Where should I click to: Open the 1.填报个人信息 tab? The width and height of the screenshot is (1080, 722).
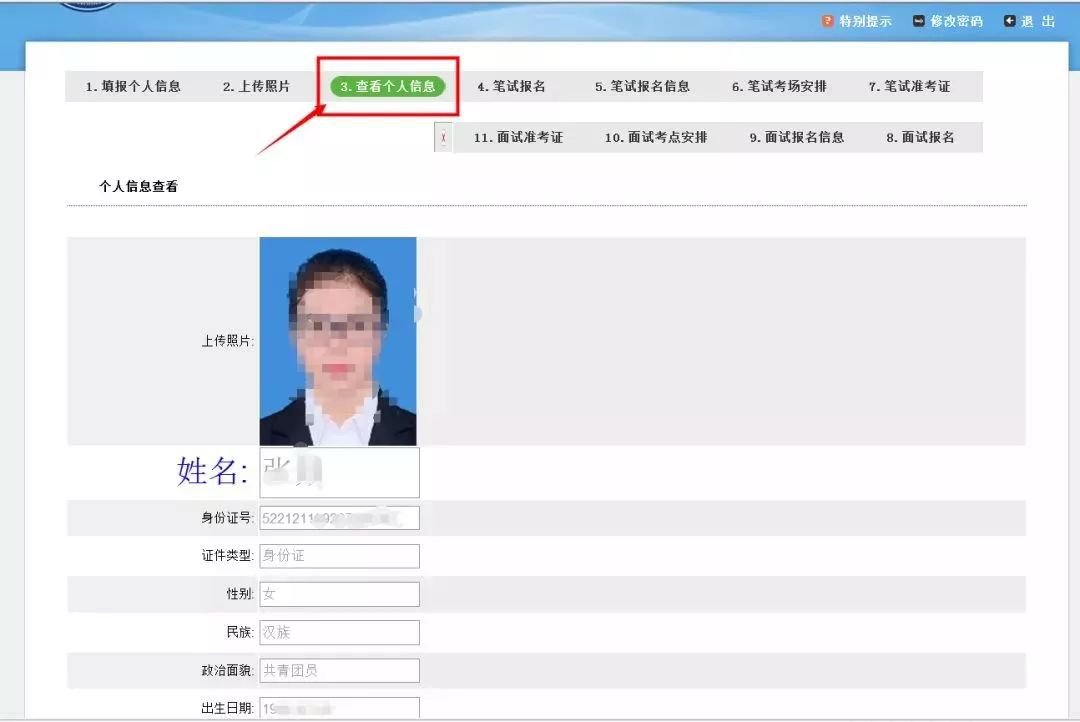[x=133, y=87]
